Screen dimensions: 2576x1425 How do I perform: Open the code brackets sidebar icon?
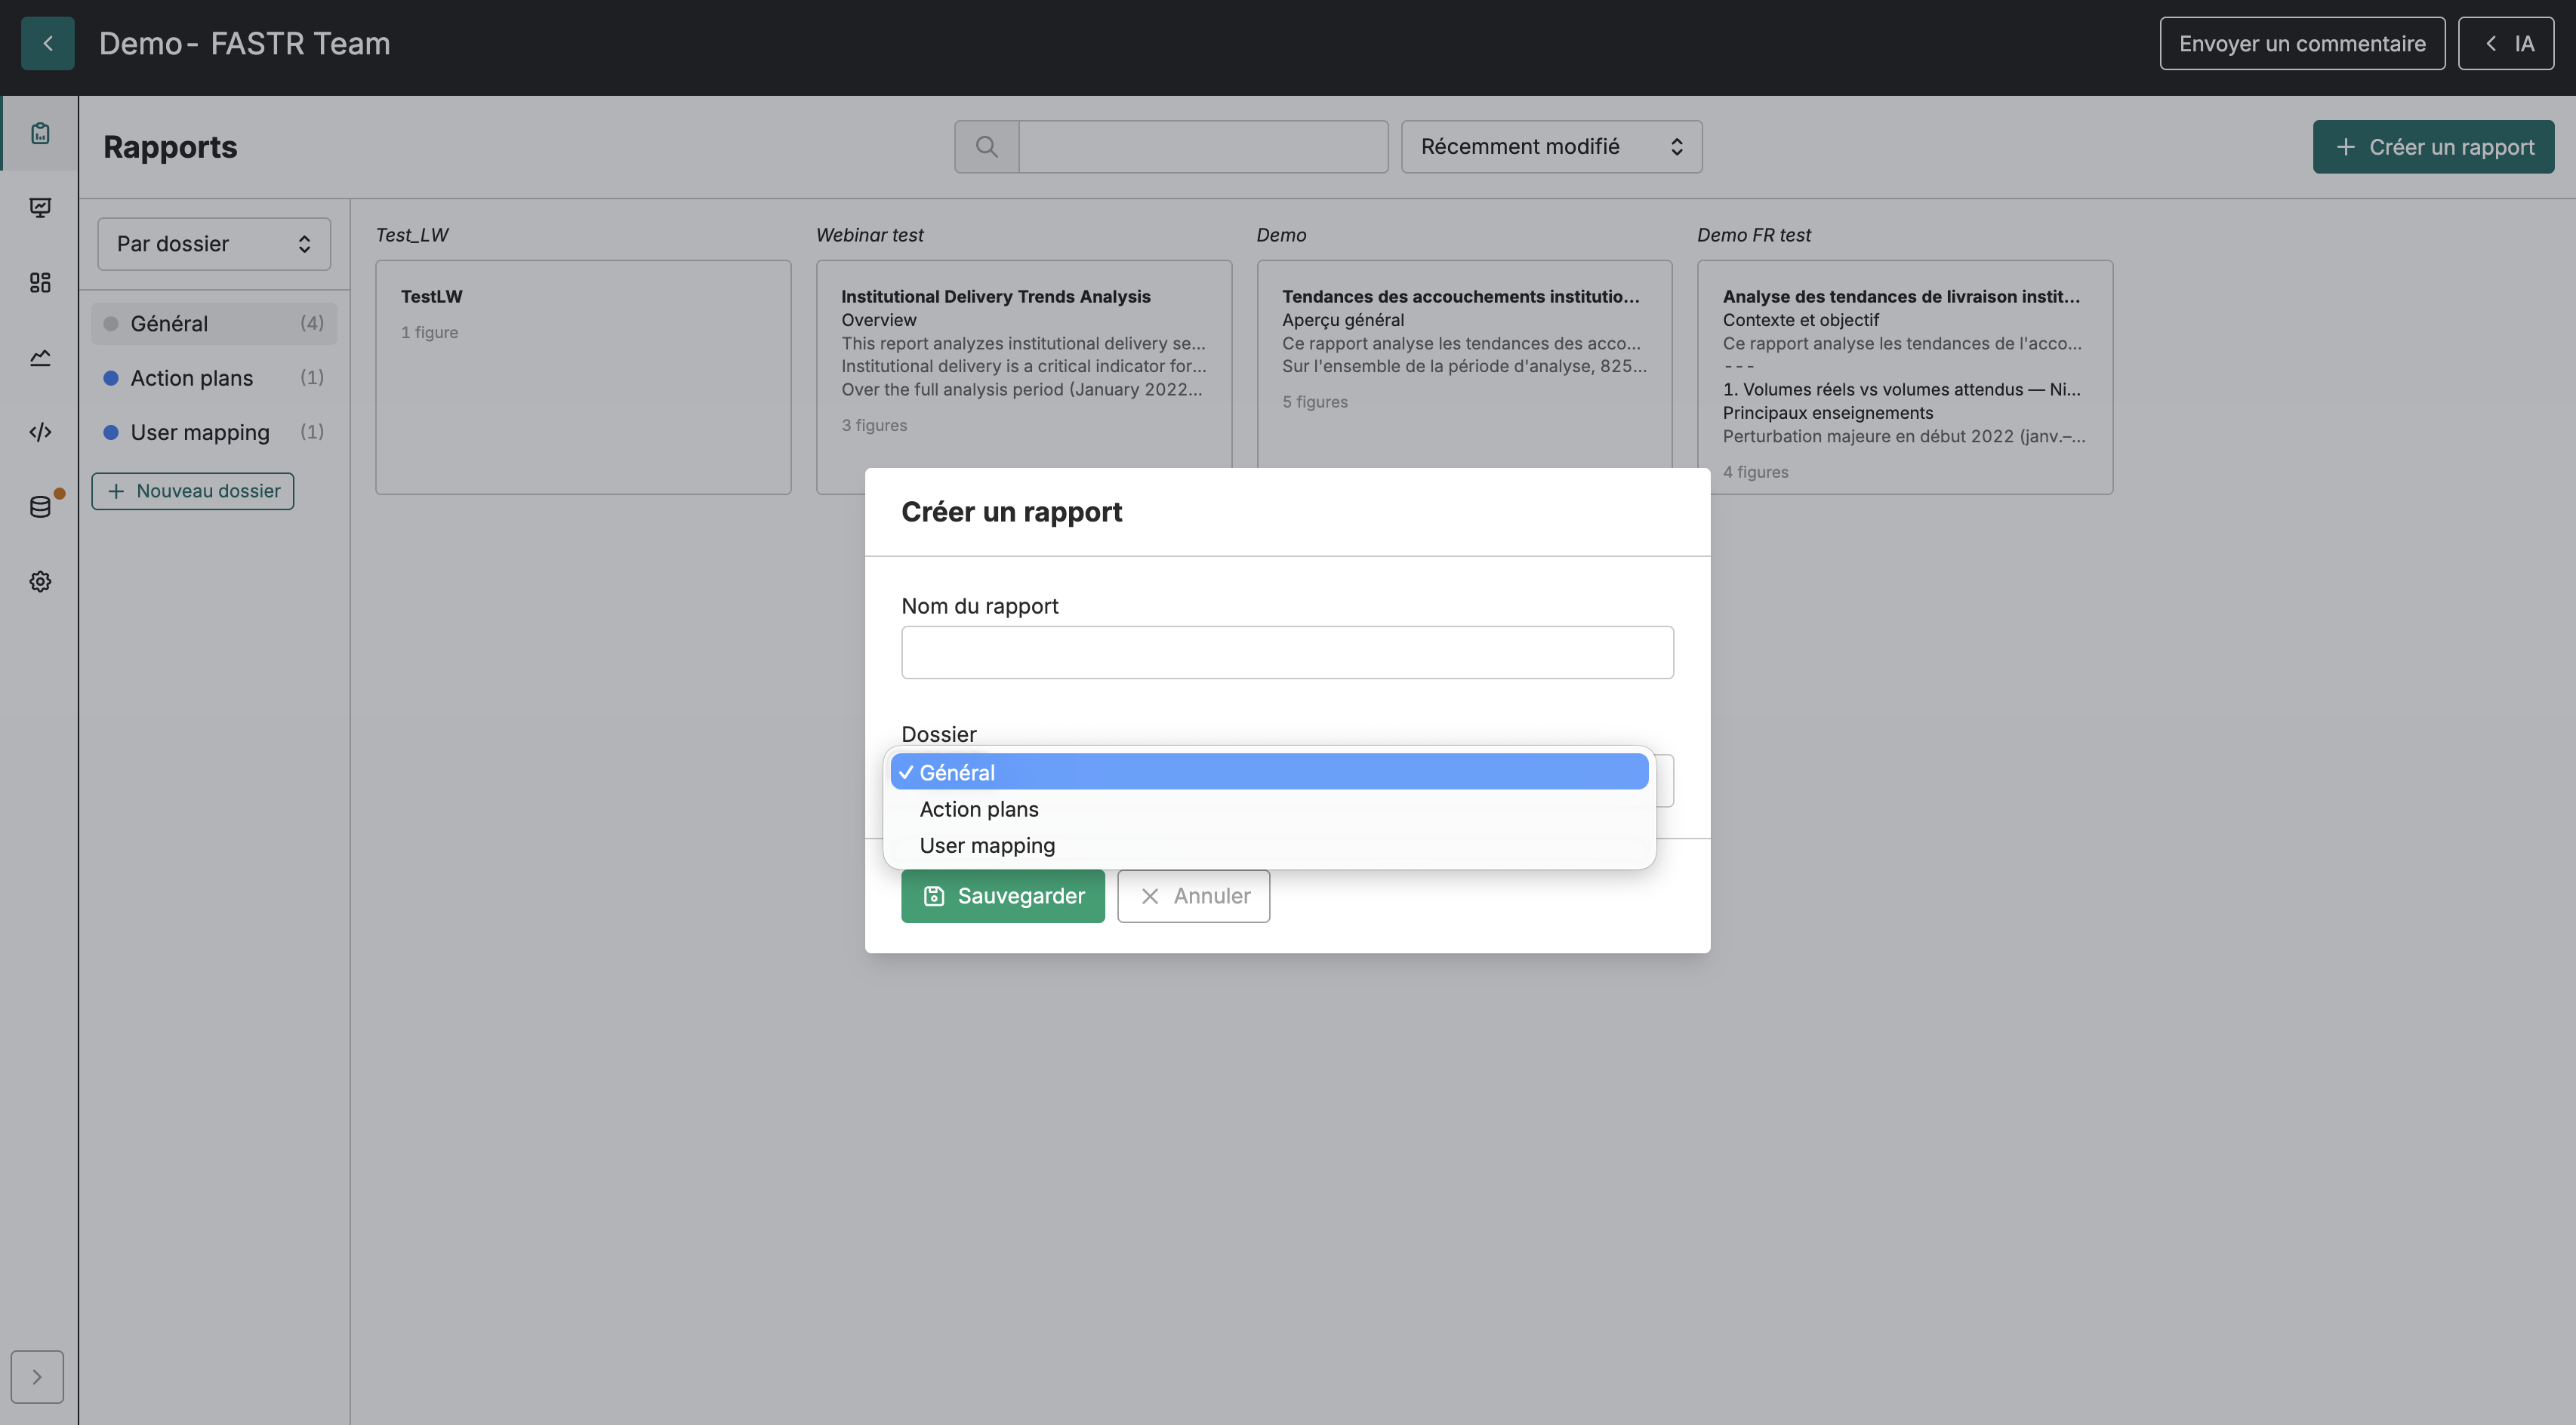(x=40, y=432)
